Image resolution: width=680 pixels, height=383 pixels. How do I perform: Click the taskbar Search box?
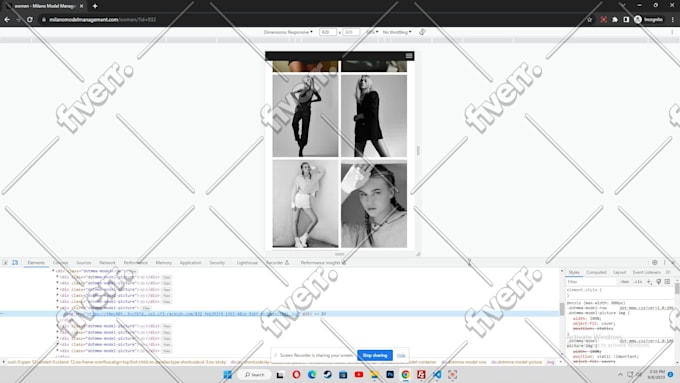pyautogui.click(x=255, y=375)
